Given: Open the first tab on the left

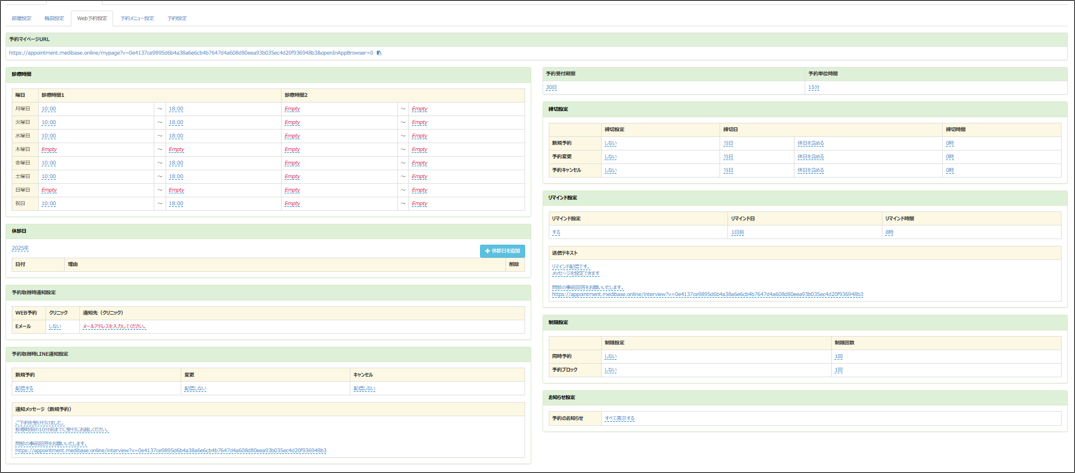Looking at the screenshot, I should click(x=21, y=18).
